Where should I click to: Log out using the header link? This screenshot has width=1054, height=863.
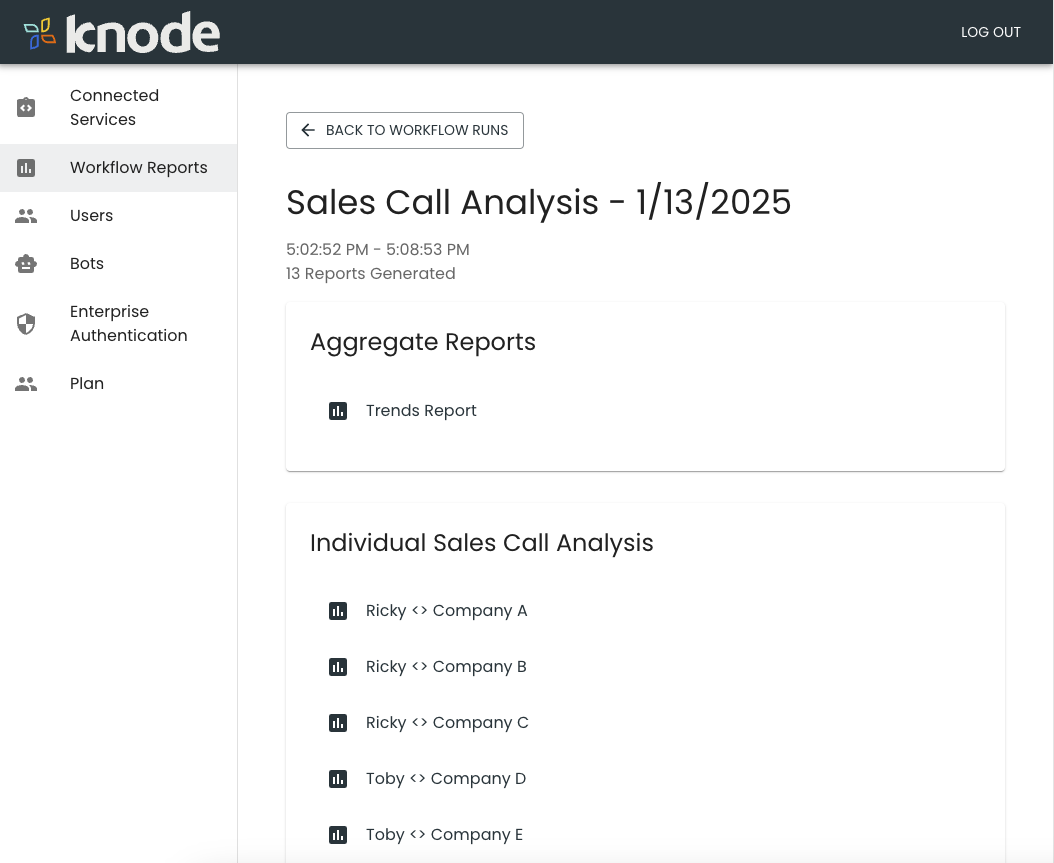coord(990,32)
